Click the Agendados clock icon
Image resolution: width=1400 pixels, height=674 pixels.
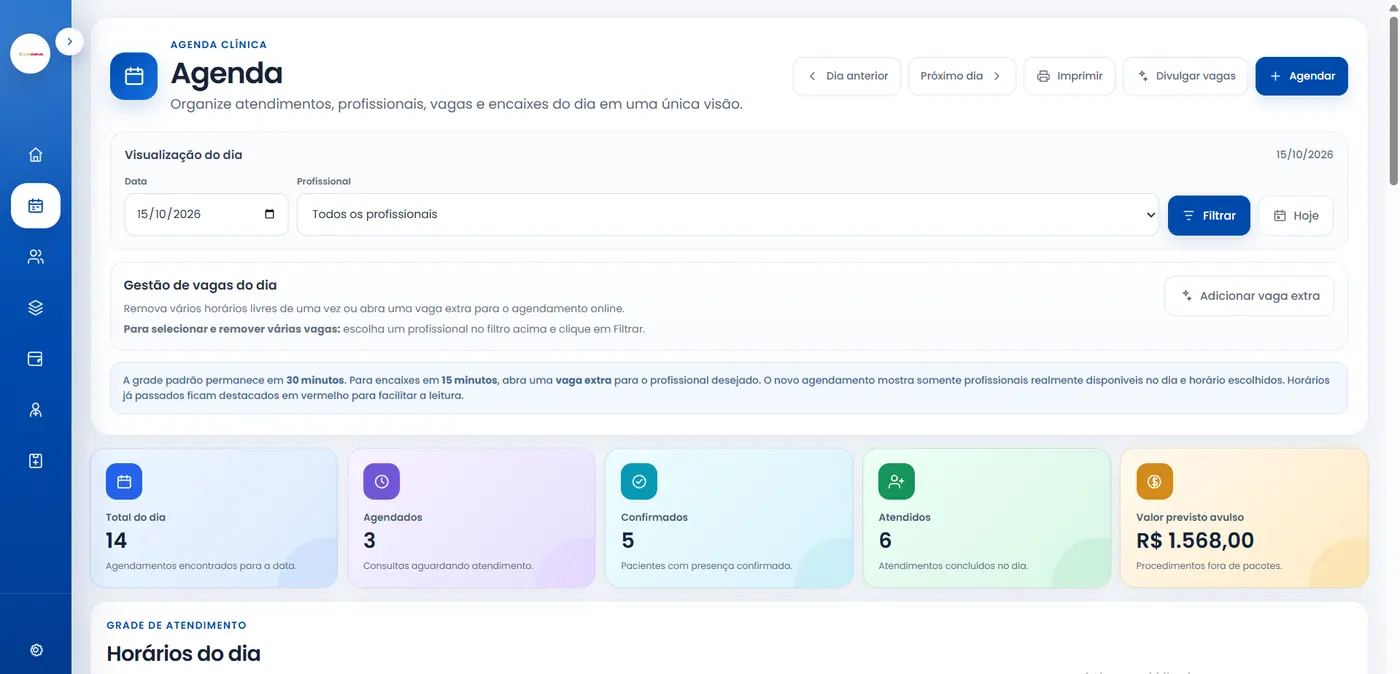pyautogui.click(x=381, y=482)
